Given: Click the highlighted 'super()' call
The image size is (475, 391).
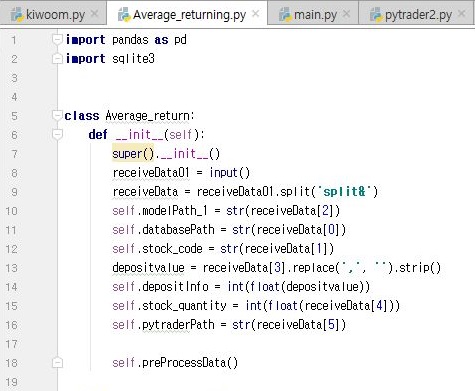Looking at the screenshot, I should pos(133,154).
